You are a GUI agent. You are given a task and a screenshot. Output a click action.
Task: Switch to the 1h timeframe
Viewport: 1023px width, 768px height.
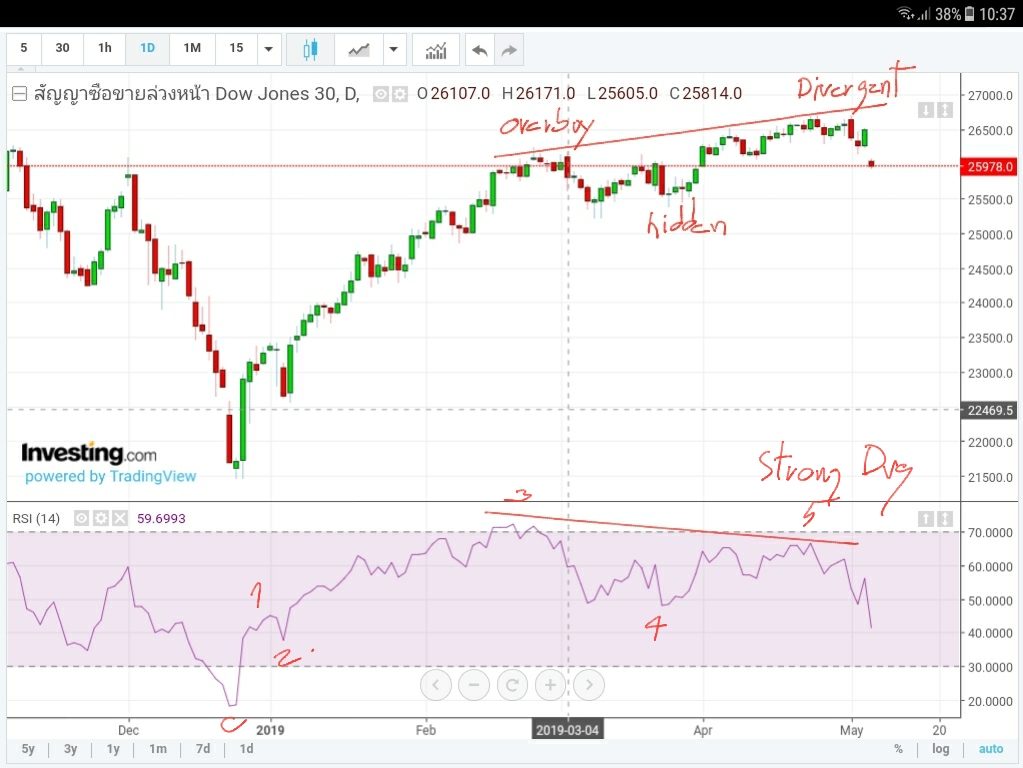pyautogui.click(x=104, y=49)
